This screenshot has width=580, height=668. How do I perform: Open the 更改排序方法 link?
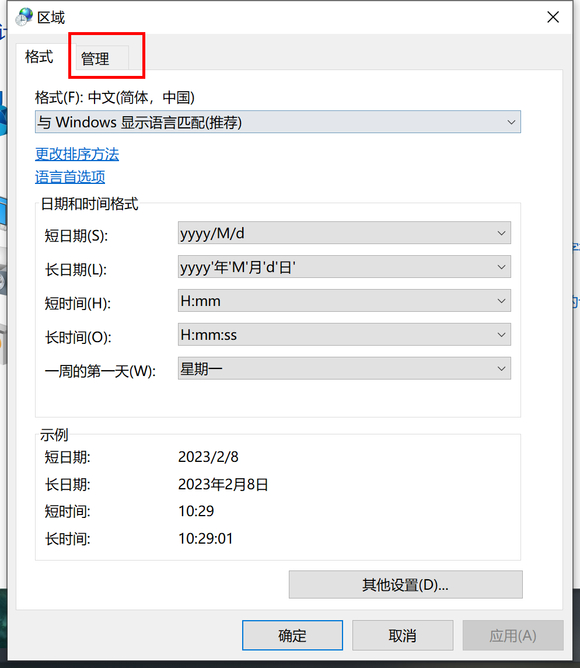click(x=77, y=154)
